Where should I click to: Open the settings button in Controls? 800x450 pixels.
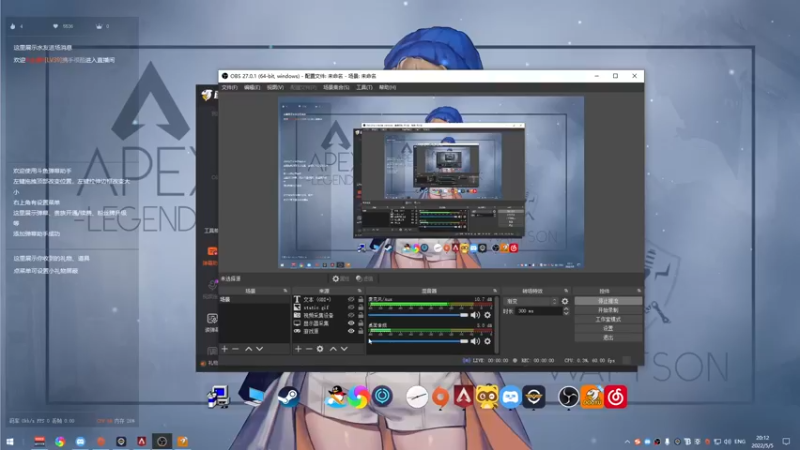pos(608,329)
